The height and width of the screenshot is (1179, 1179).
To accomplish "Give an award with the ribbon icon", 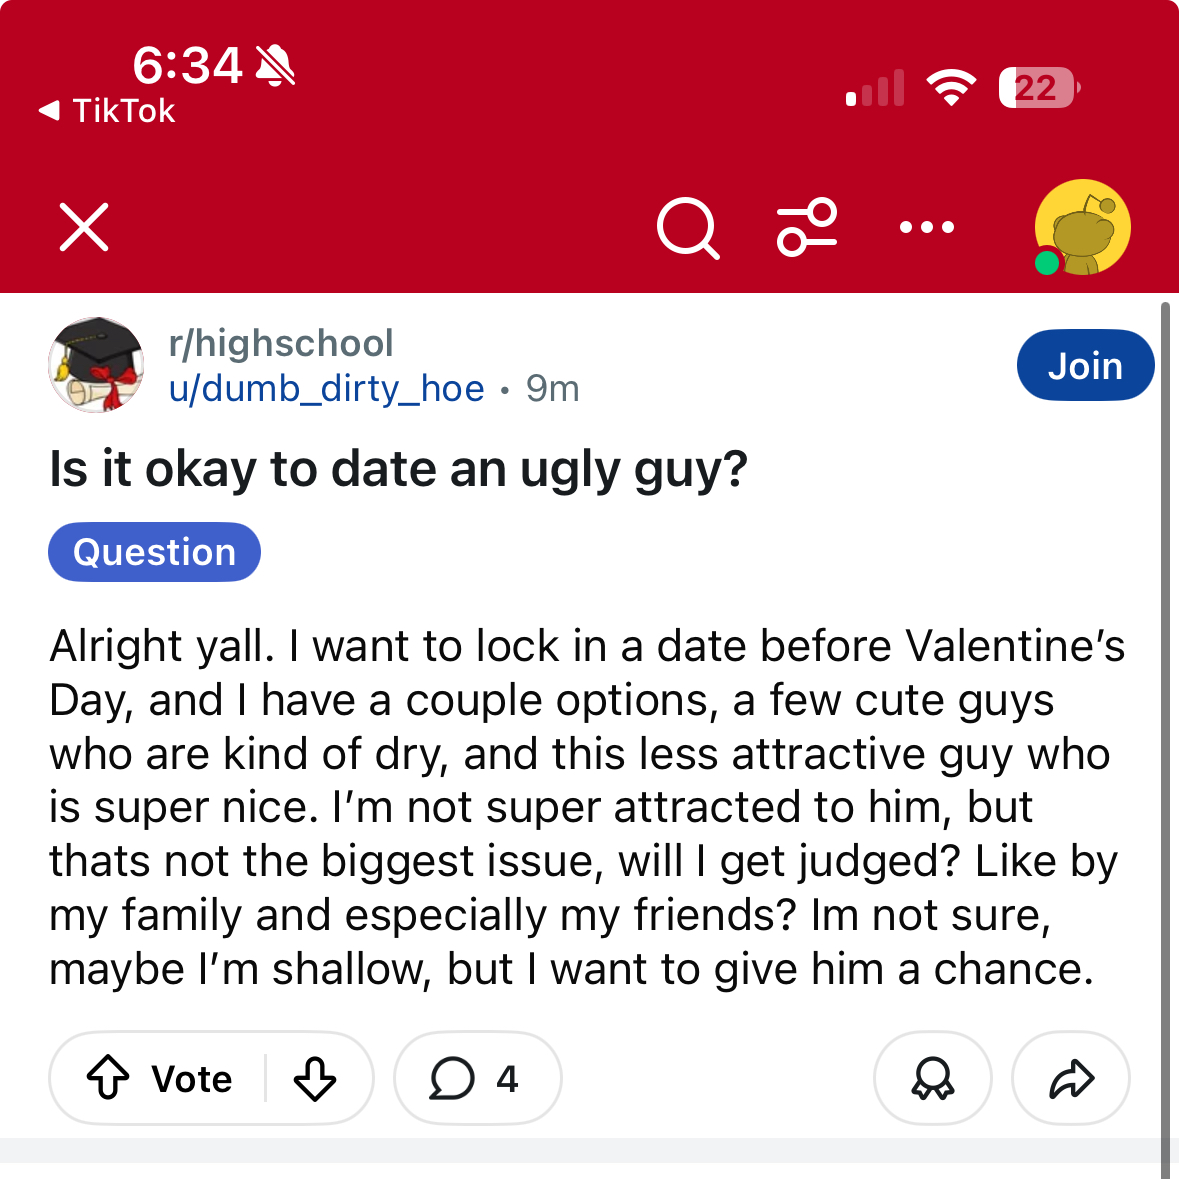I will pos(932,1078).
